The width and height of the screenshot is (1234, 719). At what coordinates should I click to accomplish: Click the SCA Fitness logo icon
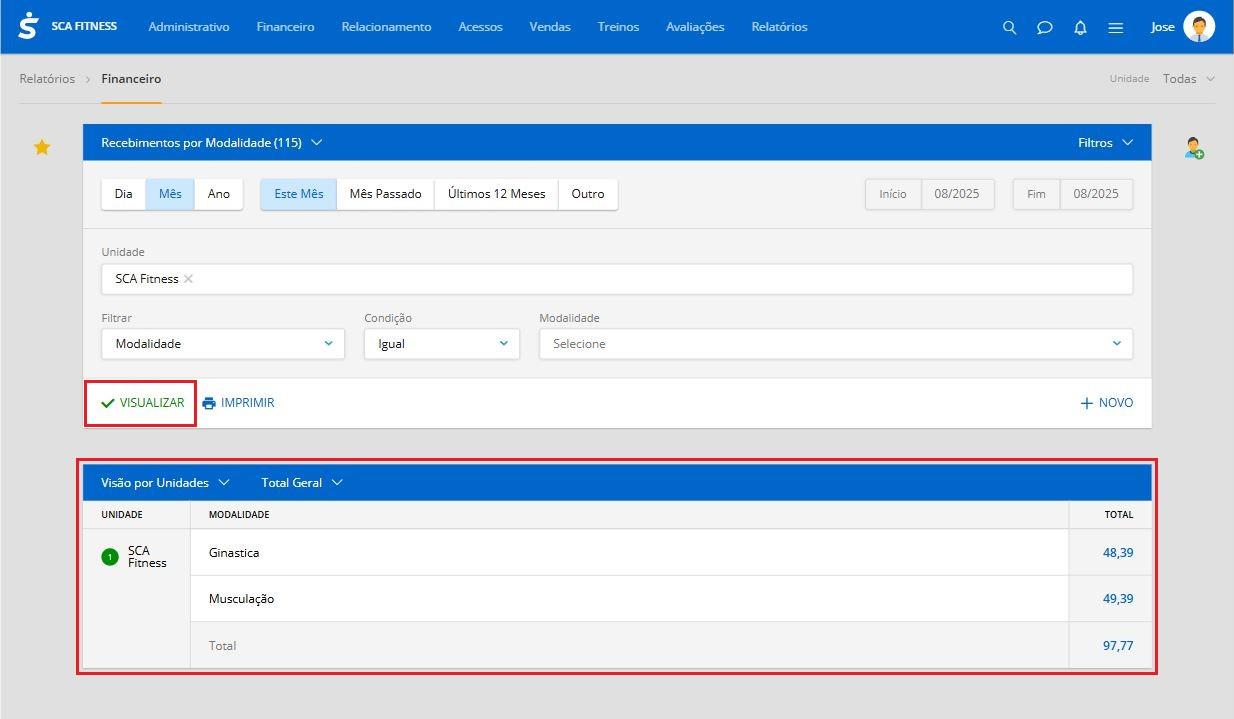28,26
